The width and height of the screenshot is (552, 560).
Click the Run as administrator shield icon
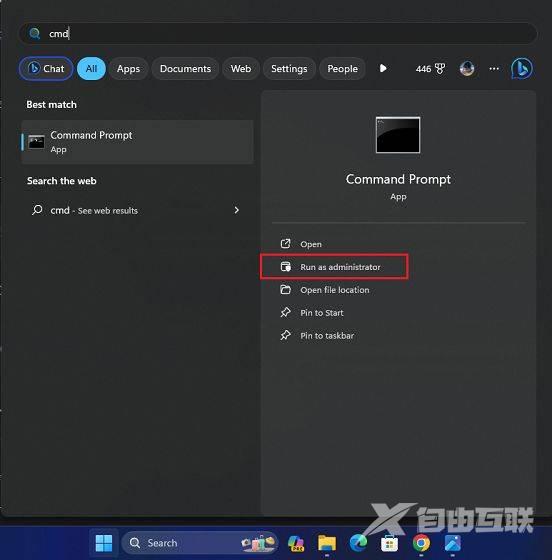pyautogui.click(x=285, y=266)
